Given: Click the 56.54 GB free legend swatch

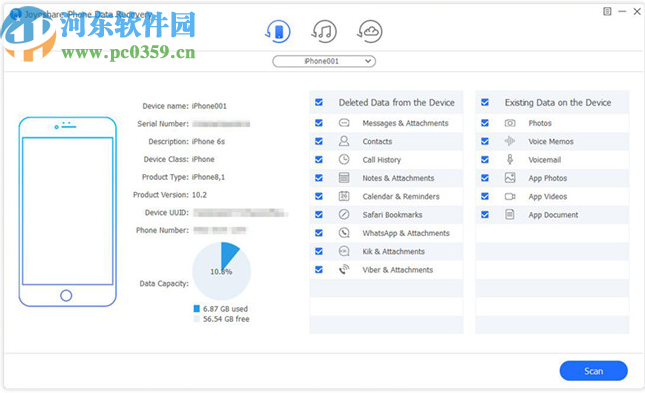Looking at the screenshot, I should [197, 319].
